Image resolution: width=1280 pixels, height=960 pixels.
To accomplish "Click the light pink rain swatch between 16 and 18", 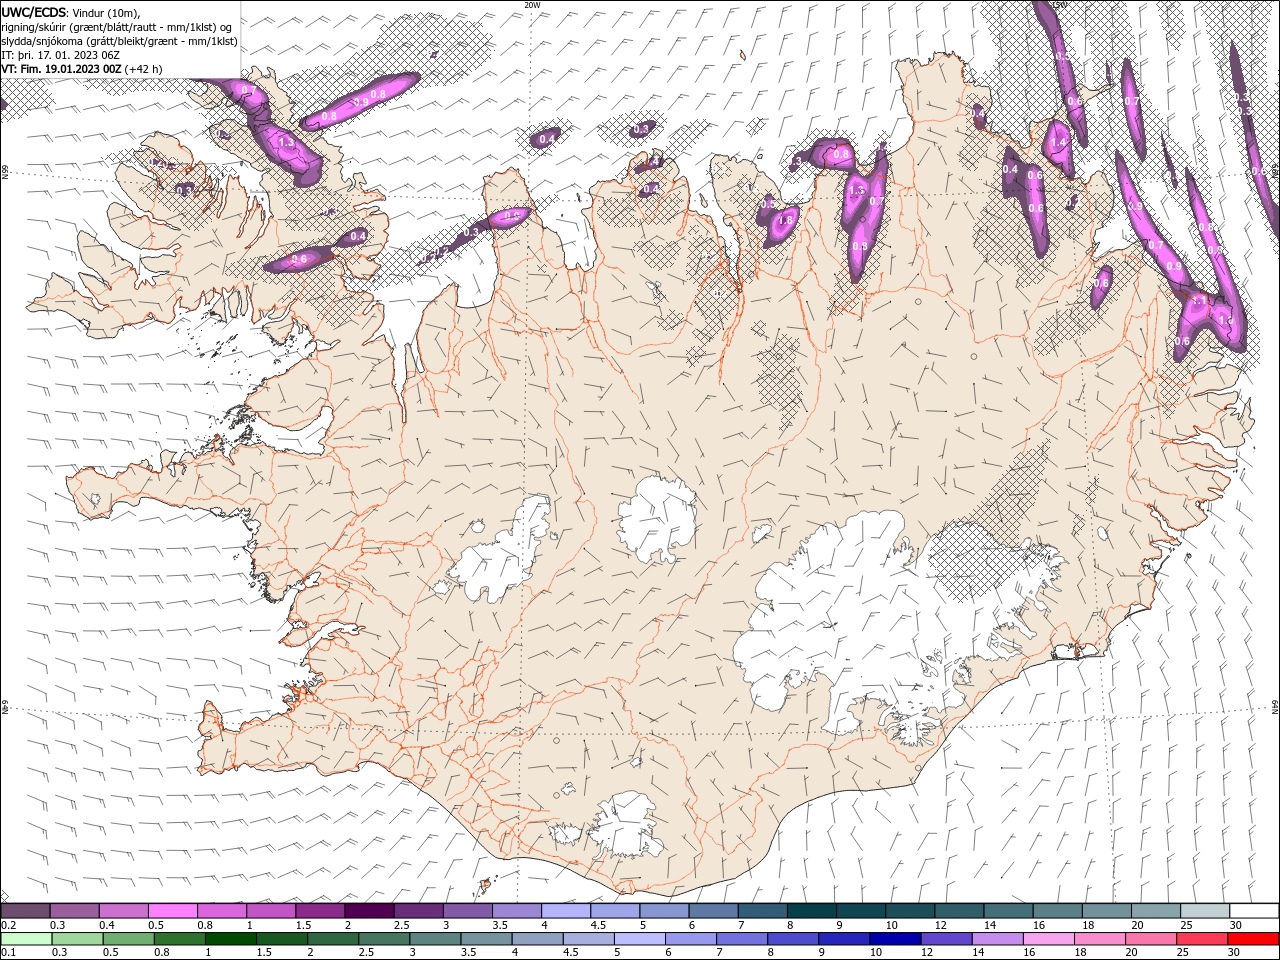I will [x=1048, y=939].
